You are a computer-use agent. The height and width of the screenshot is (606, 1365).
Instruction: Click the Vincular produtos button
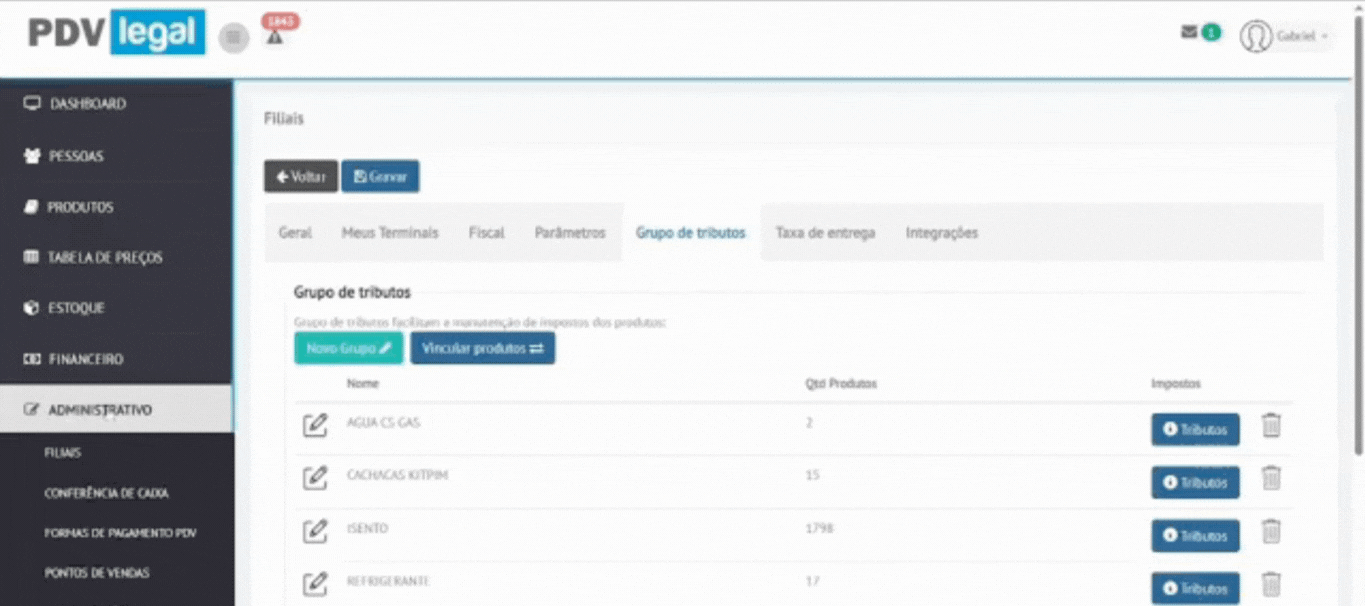(482, 348)
